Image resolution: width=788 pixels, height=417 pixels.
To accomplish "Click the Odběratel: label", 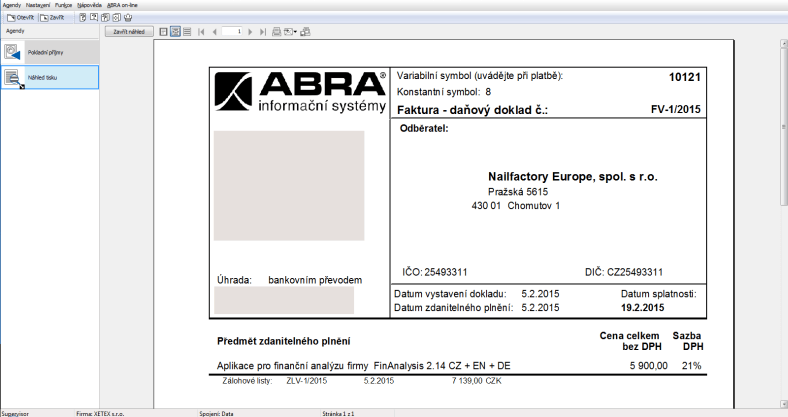I will coord(424,128).
